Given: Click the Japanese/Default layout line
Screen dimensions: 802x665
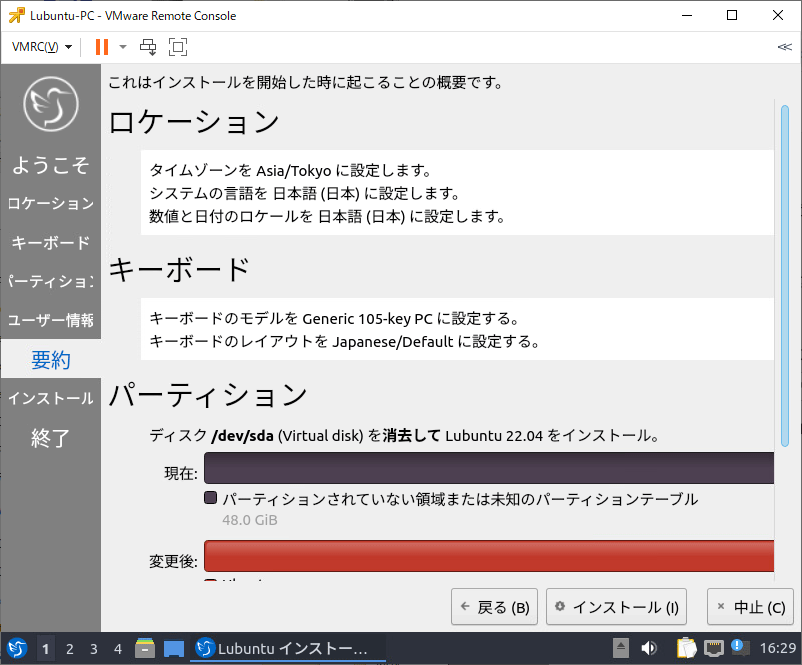Looking at the screenshot, I should click(345, 341).
